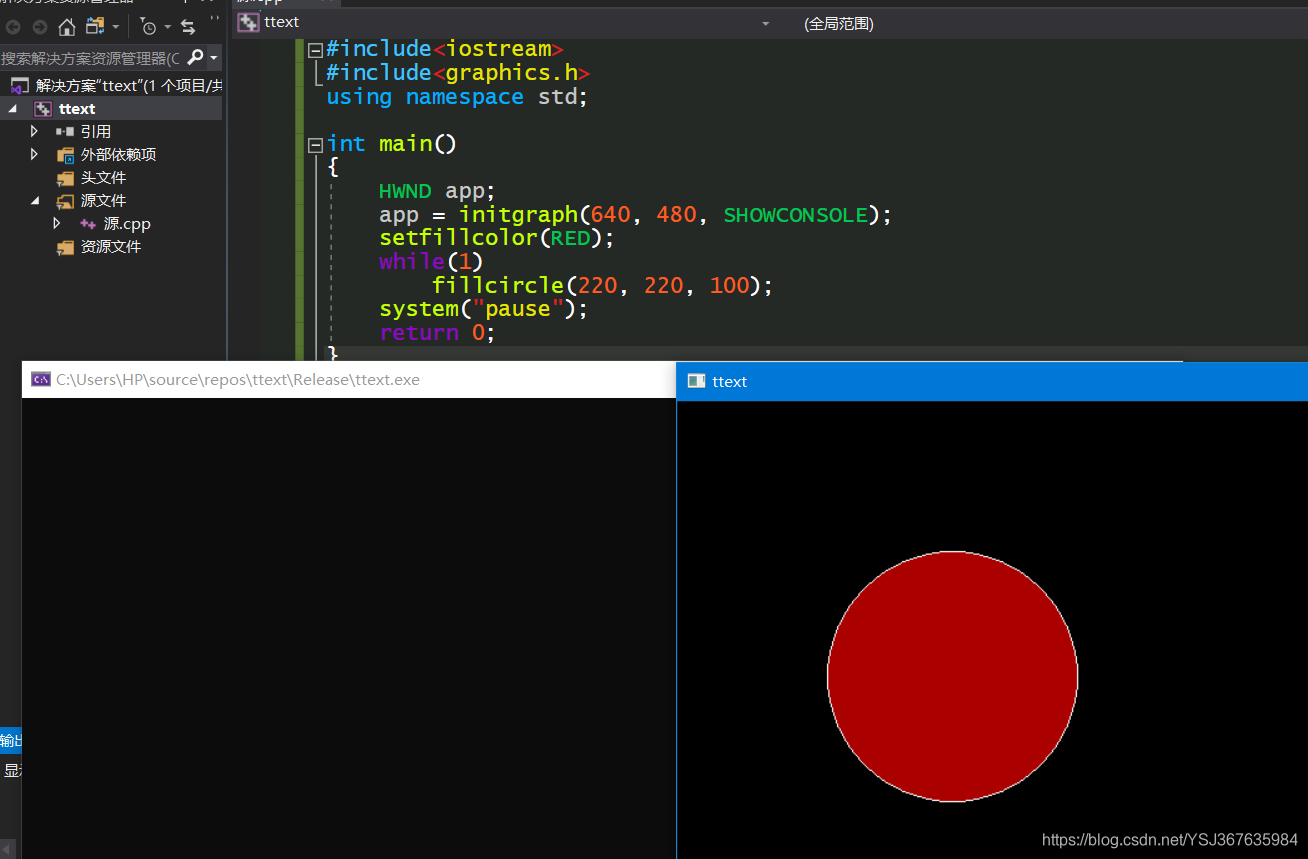Click the while keyword in the loop

coord(412,262)
